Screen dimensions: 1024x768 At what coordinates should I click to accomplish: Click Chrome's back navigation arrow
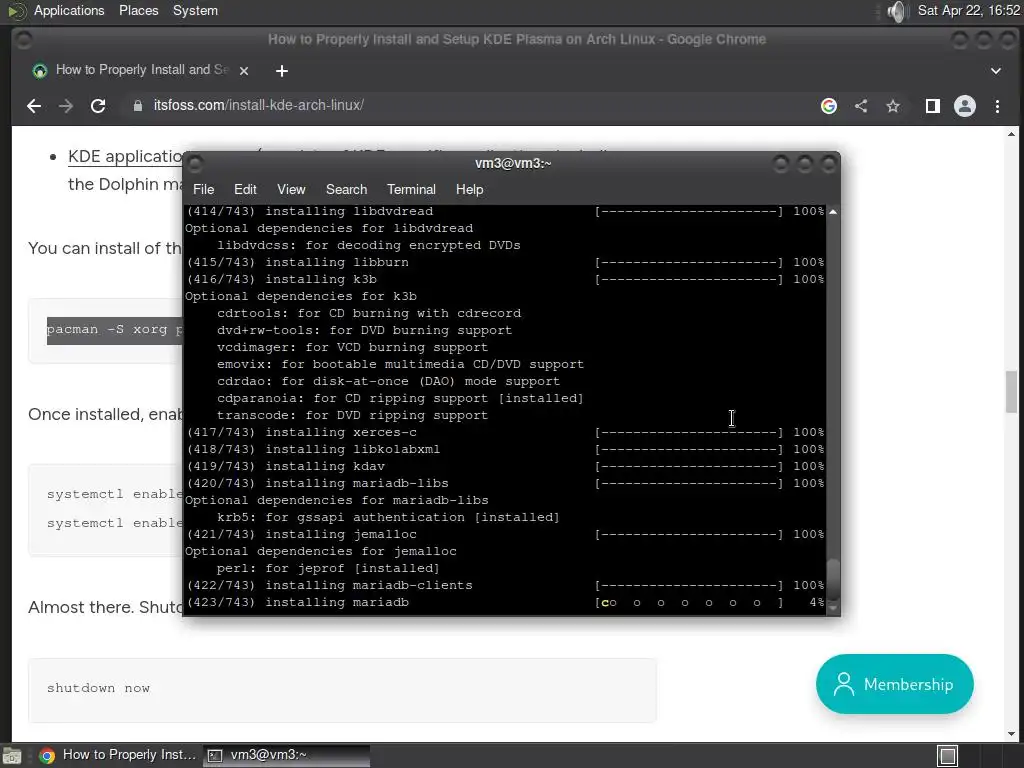click(34, 106)
